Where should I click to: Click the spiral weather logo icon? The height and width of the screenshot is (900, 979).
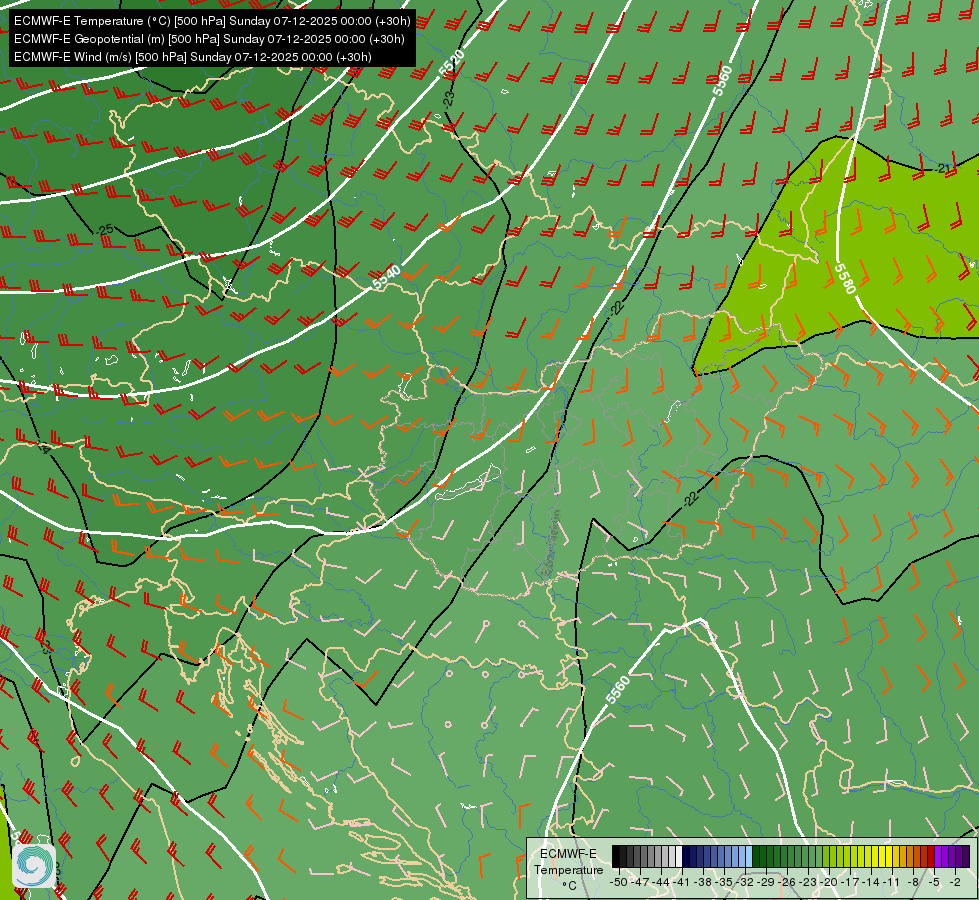(34, 864)
